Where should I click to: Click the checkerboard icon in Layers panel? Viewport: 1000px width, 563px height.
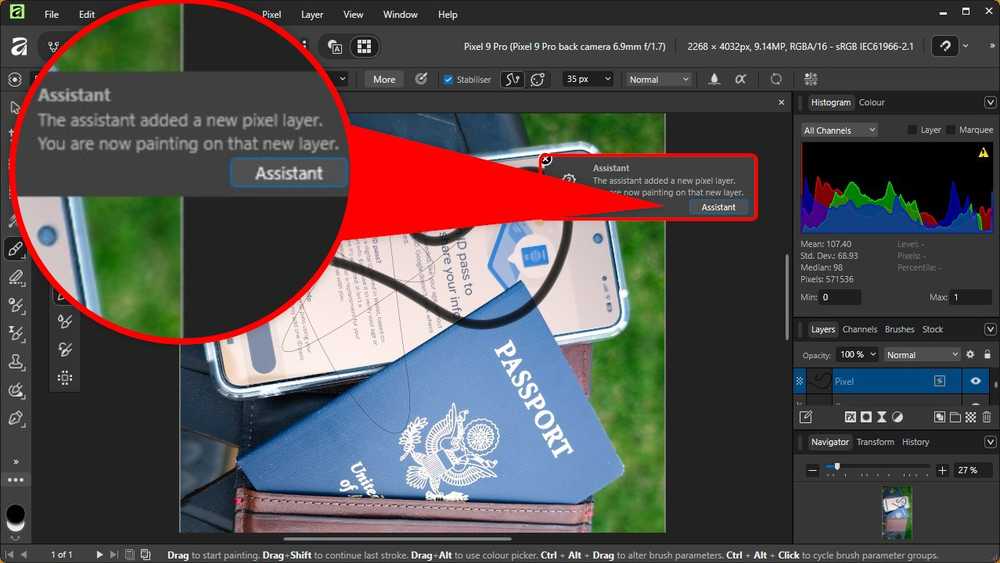[x=971, y=417]
